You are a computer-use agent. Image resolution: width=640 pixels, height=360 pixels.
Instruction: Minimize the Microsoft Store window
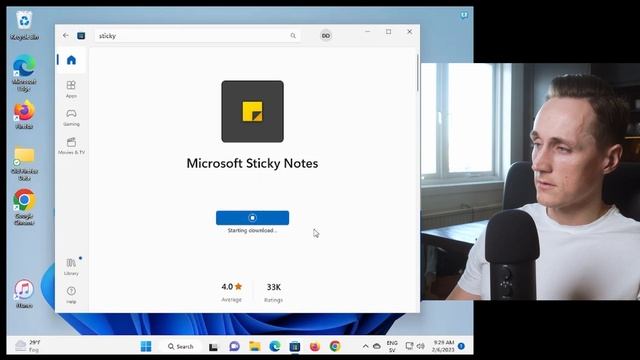[368, 31]
